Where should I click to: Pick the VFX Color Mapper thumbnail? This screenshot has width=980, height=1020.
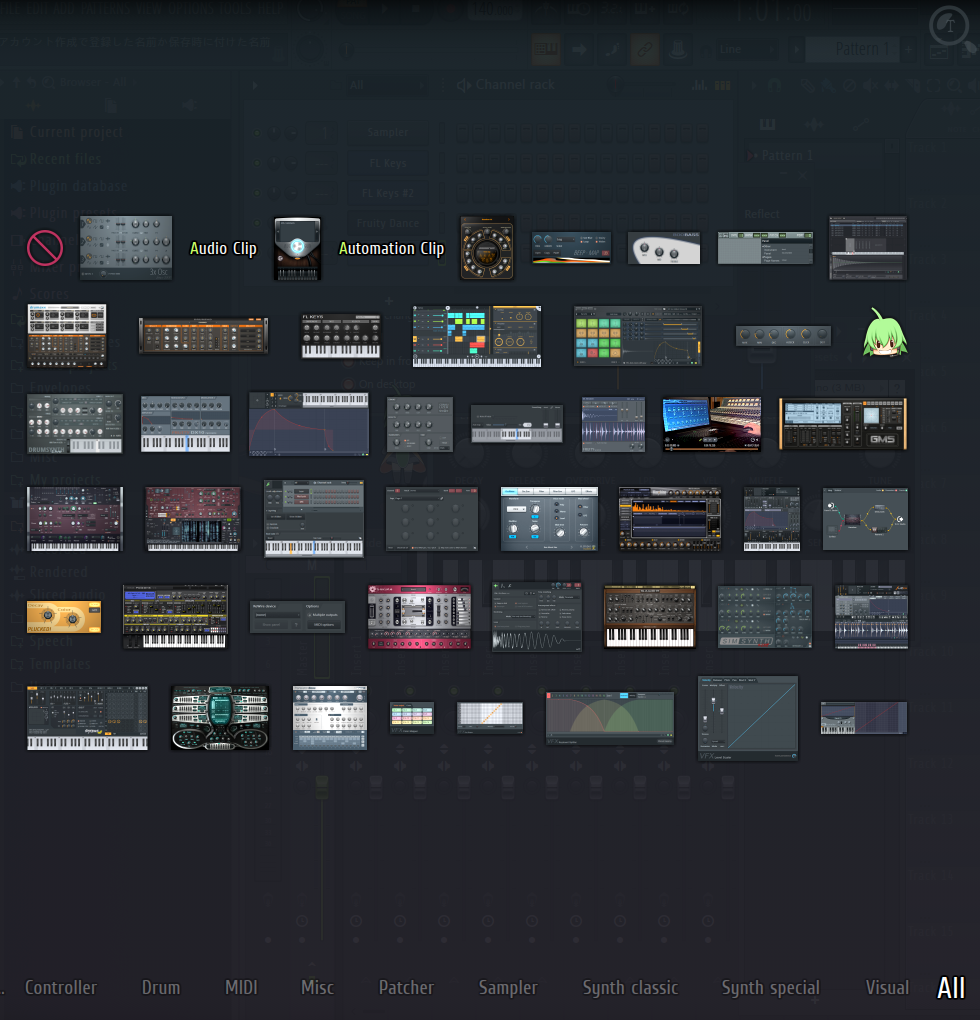click(x=412, y=718)
